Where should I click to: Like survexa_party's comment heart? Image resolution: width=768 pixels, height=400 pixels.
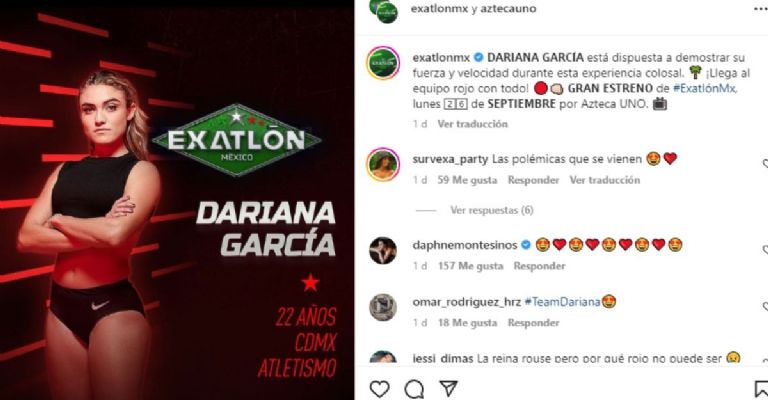(x=765, y=165)
